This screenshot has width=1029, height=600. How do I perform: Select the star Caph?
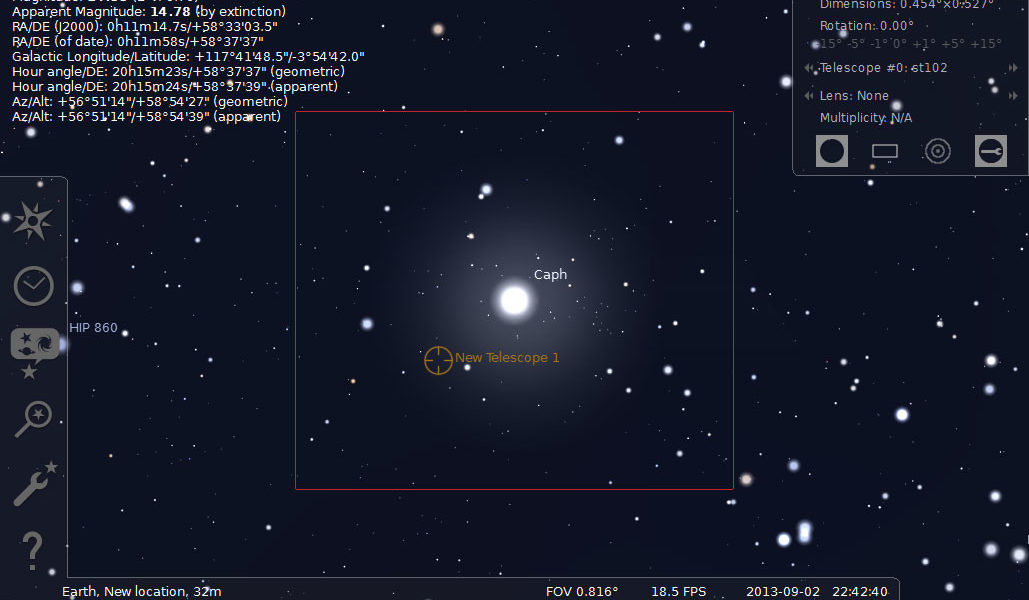(514, 300)
